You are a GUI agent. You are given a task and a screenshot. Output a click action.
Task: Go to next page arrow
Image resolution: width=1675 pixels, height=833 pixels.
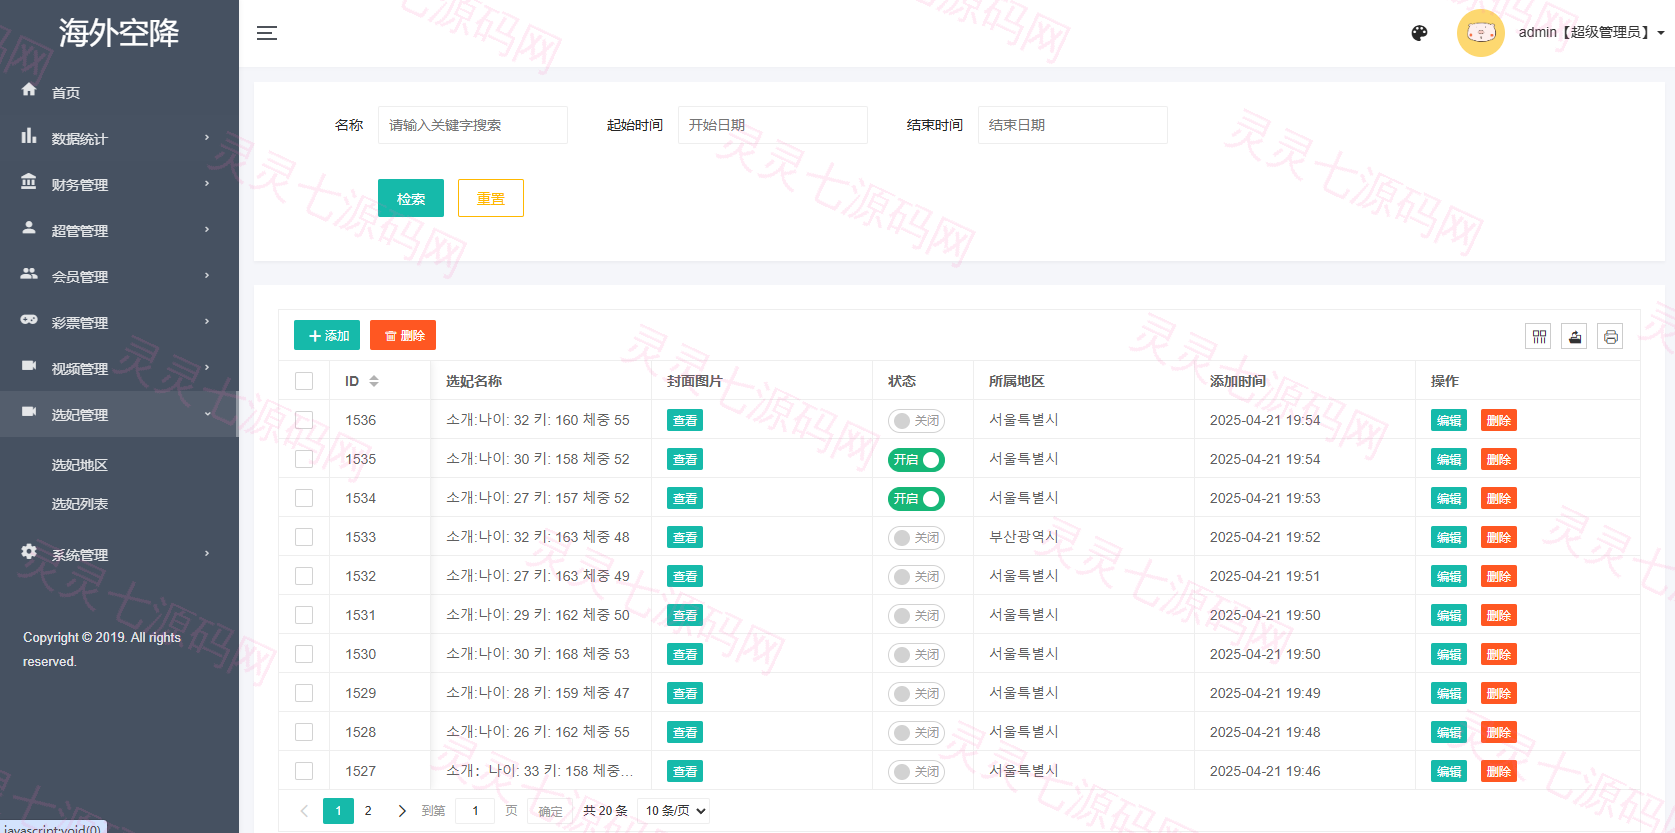[x=402, y=811]
